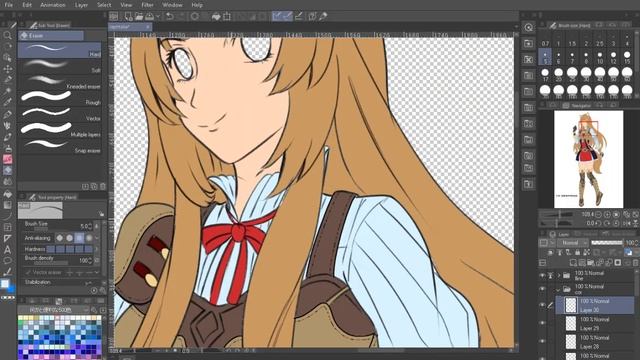
Task: Select the Text tool
Action: tap(7, 249)
